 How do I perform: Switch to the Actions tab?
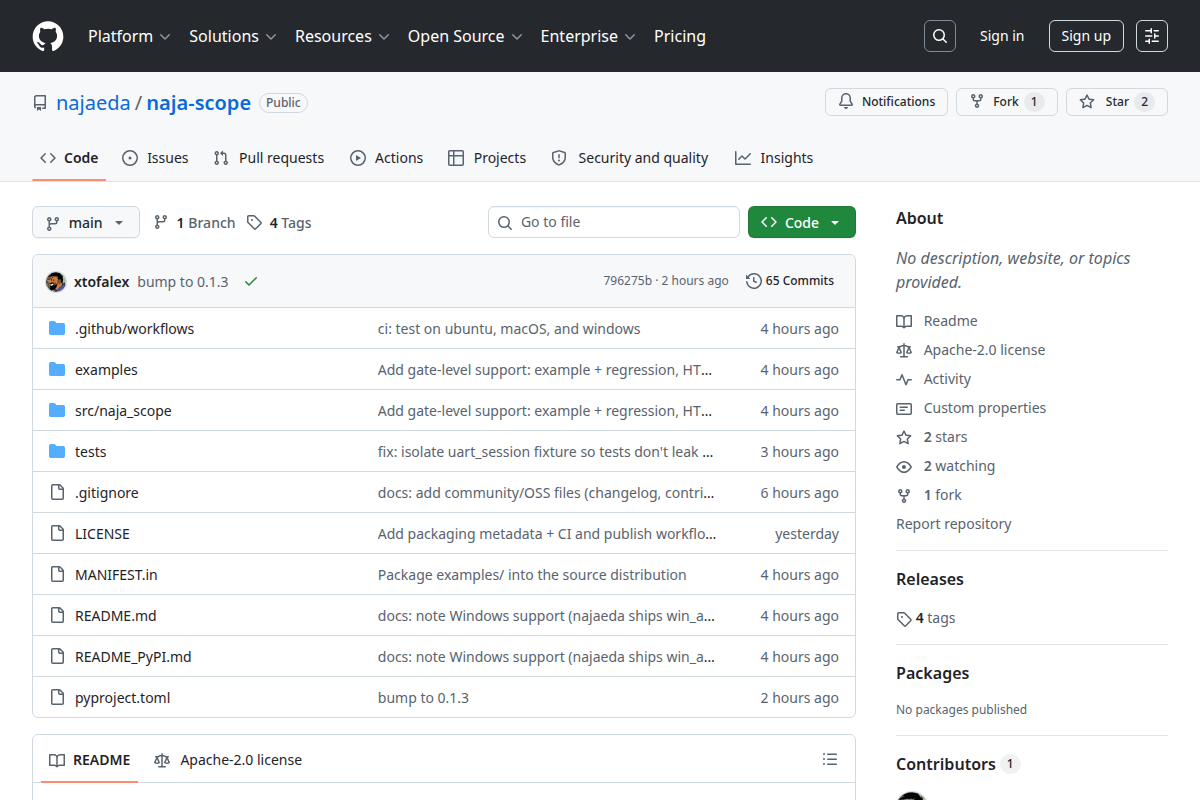point(387,158)
